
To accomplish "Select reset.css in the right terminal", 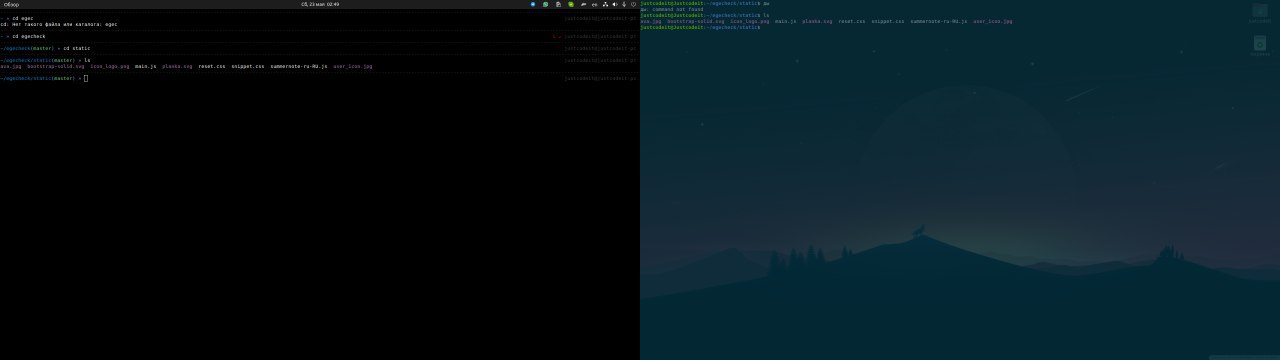I will pos(852,21).
